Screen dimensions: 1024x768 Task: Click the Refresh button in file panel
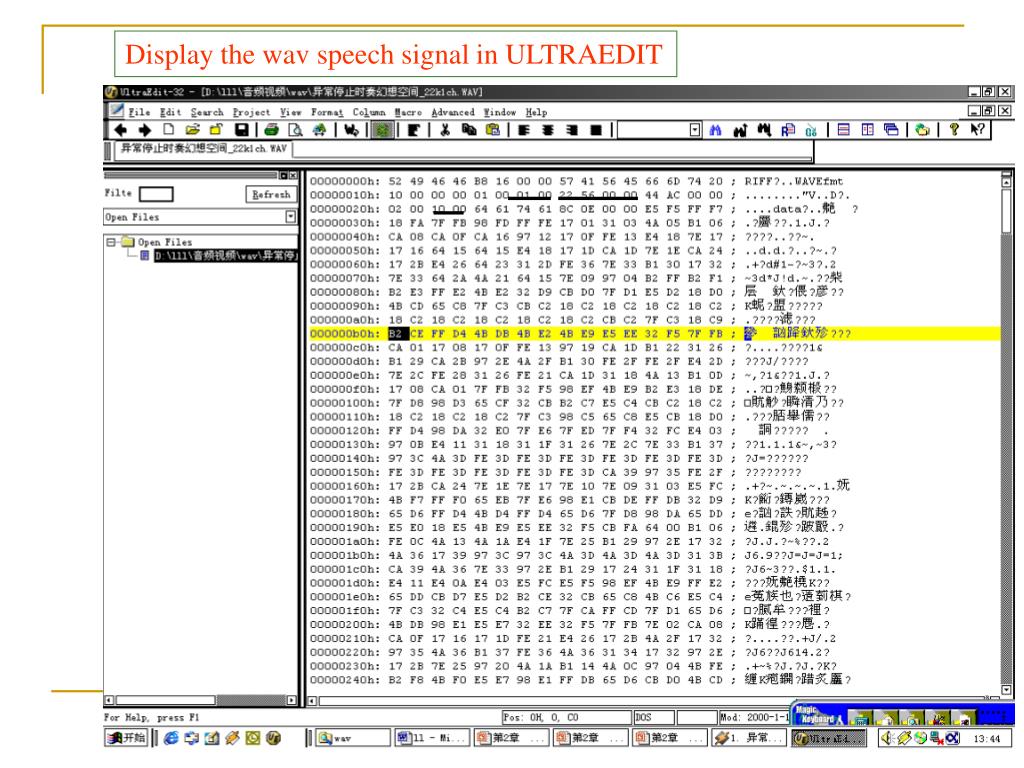click(x=271, y=195)
